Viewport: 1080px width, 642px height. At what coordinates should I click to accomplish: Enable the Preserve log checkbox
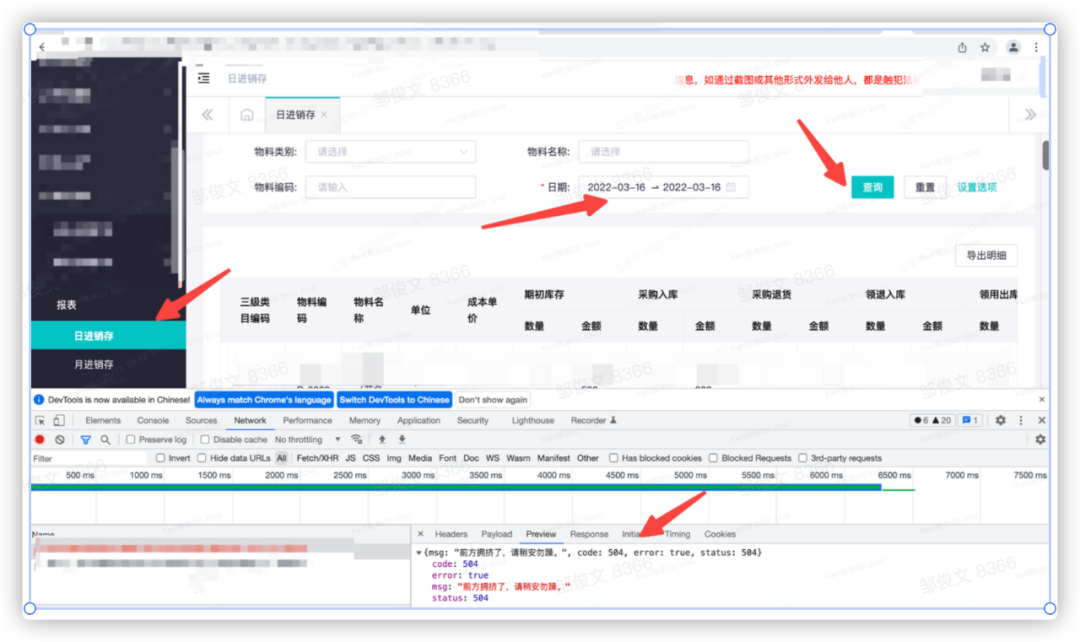130,439
